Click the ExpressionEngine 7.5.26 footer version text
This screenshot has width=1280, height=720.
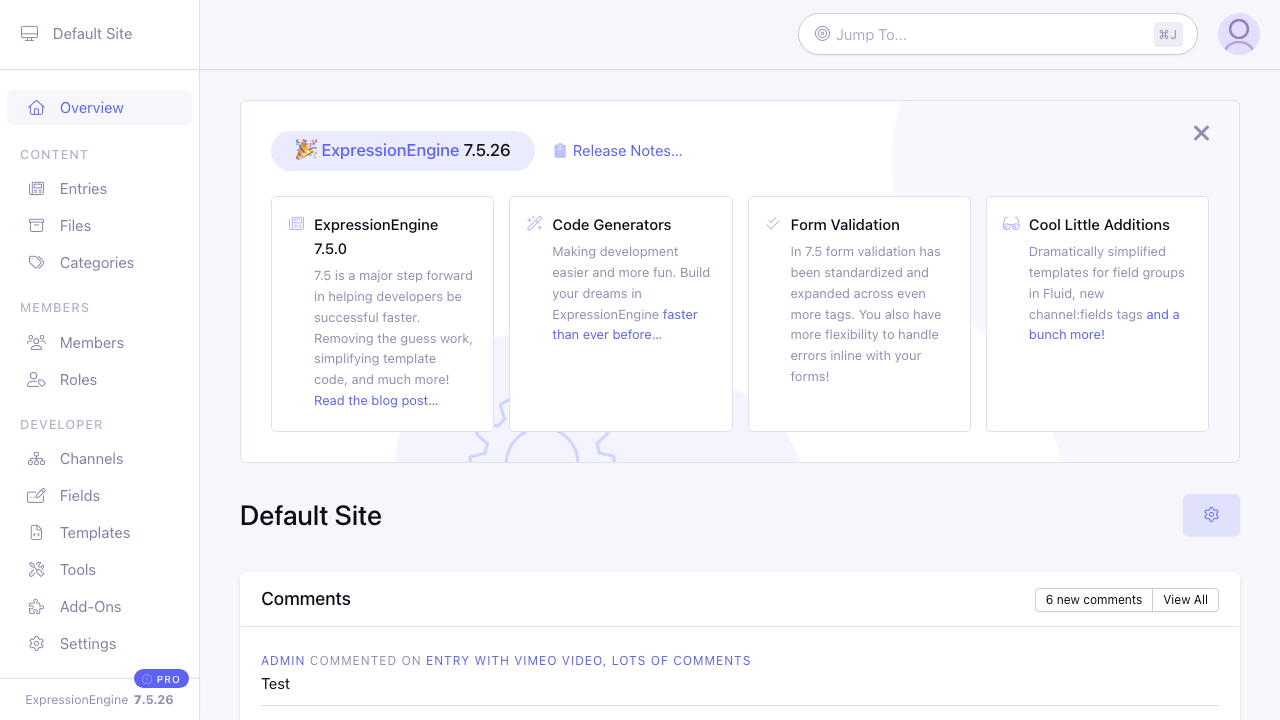coord(99,700)
